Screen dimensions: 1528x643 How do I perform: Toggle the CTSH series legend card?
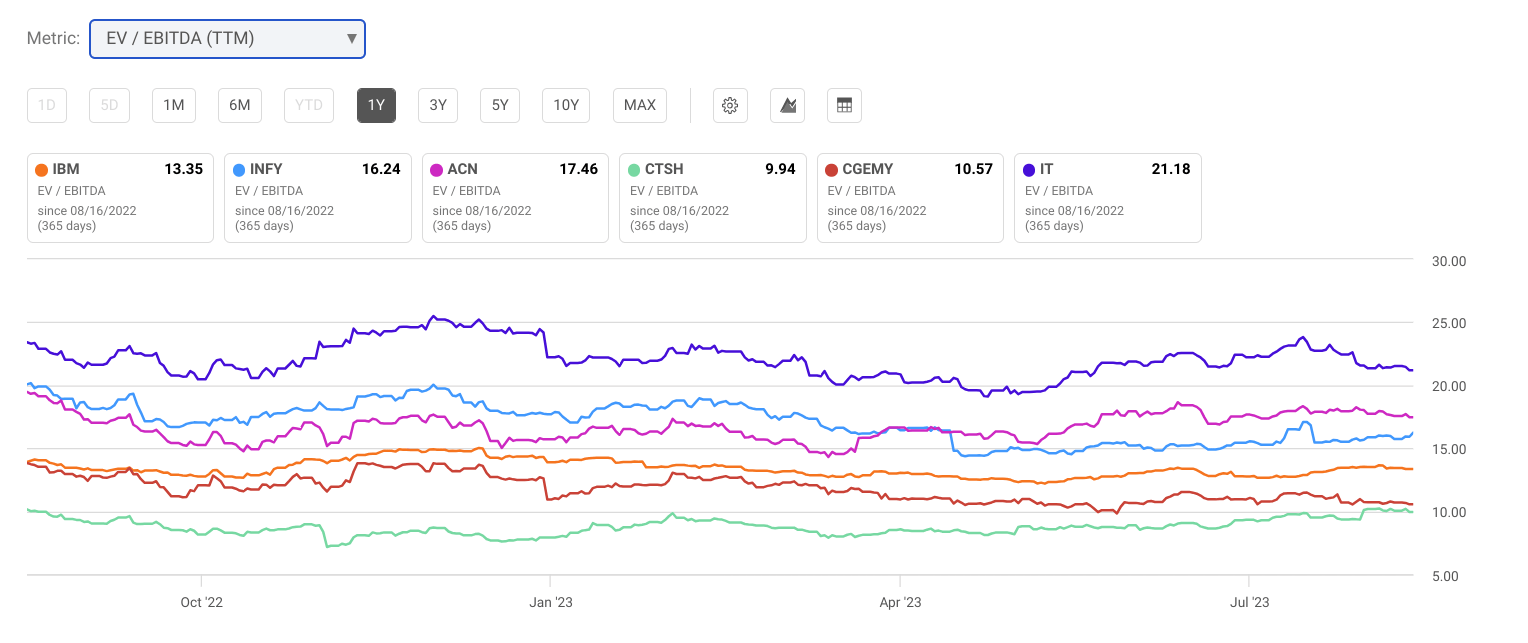tap(713, 198)
